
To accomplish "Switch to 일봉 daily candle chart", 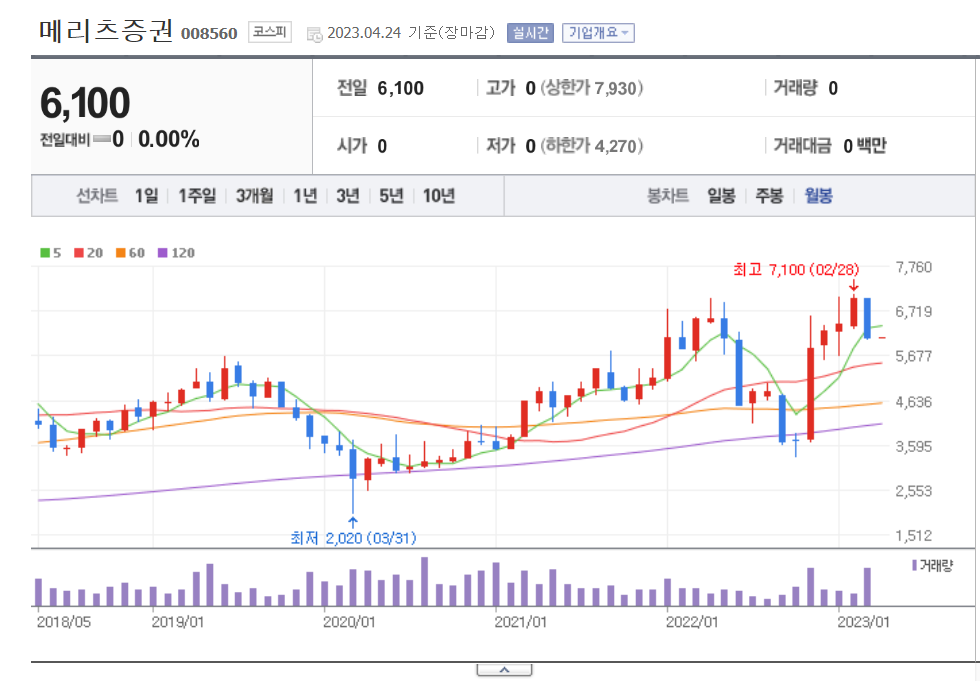I will (721, 196).
